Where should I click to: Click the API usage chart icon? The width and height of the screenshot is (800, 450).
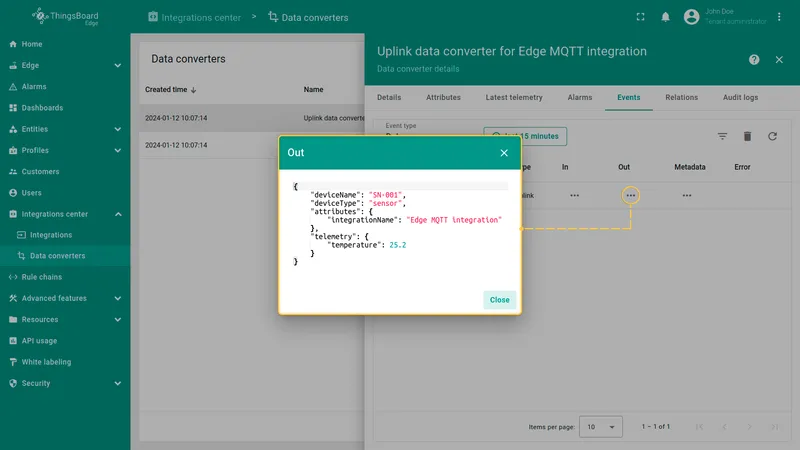tap(13, 341)
